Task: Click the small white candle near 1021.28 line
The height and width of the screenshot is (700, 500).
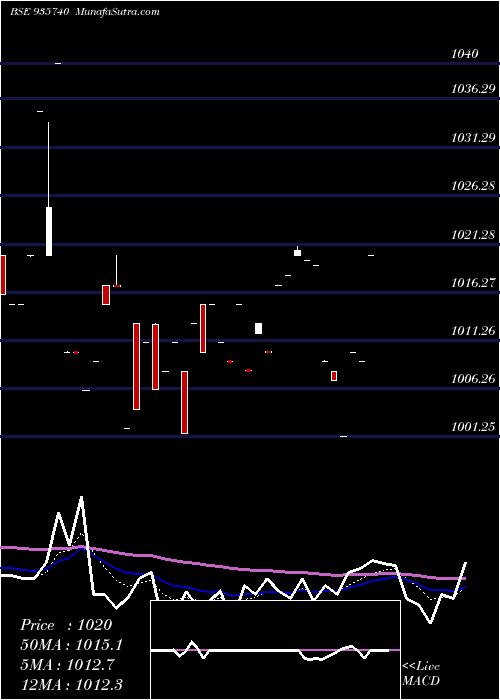Action: click(297, 251)
